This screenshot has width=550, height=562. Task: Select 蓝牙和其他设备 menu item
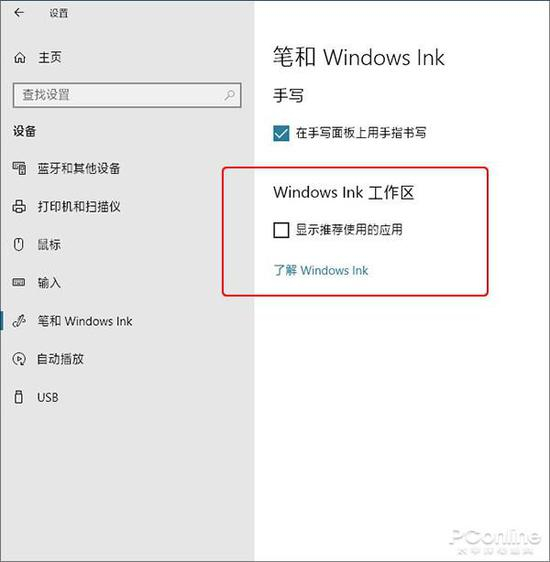[x=79, y=168]
